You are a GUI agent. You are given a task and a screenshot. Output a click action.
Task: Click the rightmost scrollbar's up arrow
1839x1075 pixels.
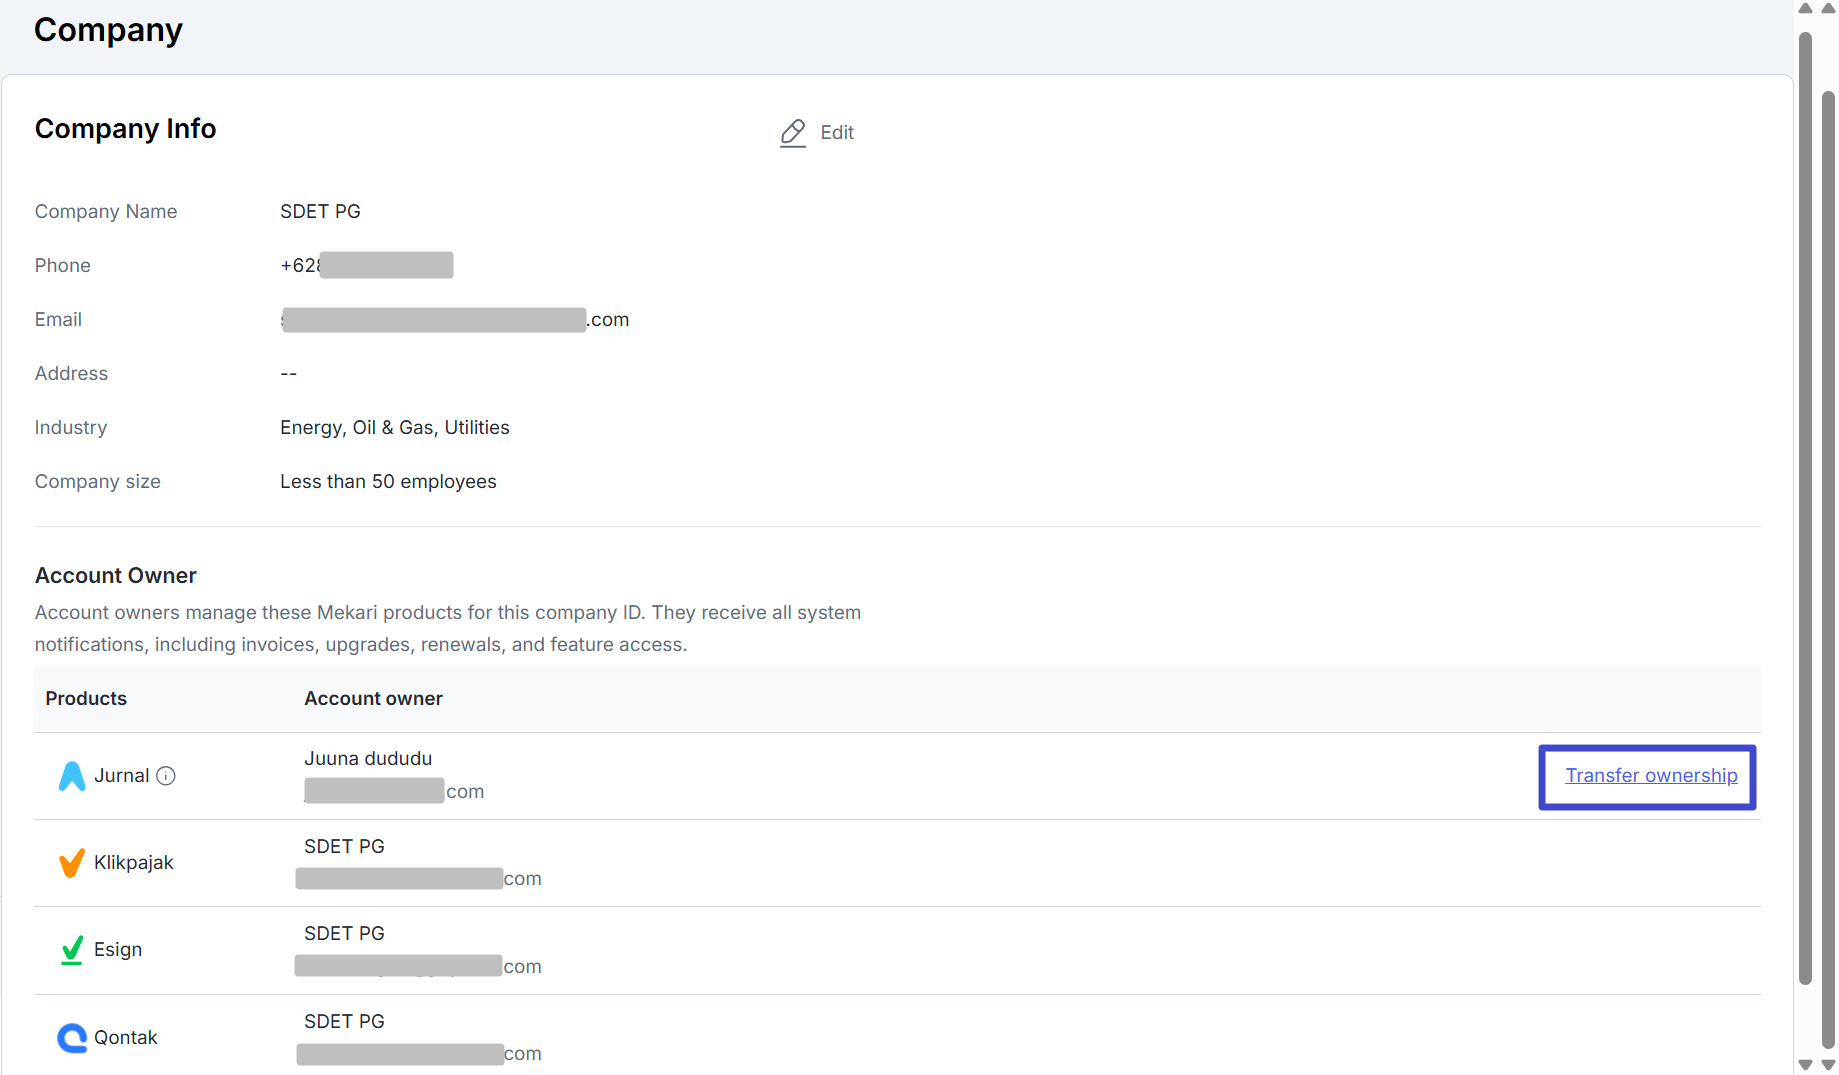tap(1828, 9)
